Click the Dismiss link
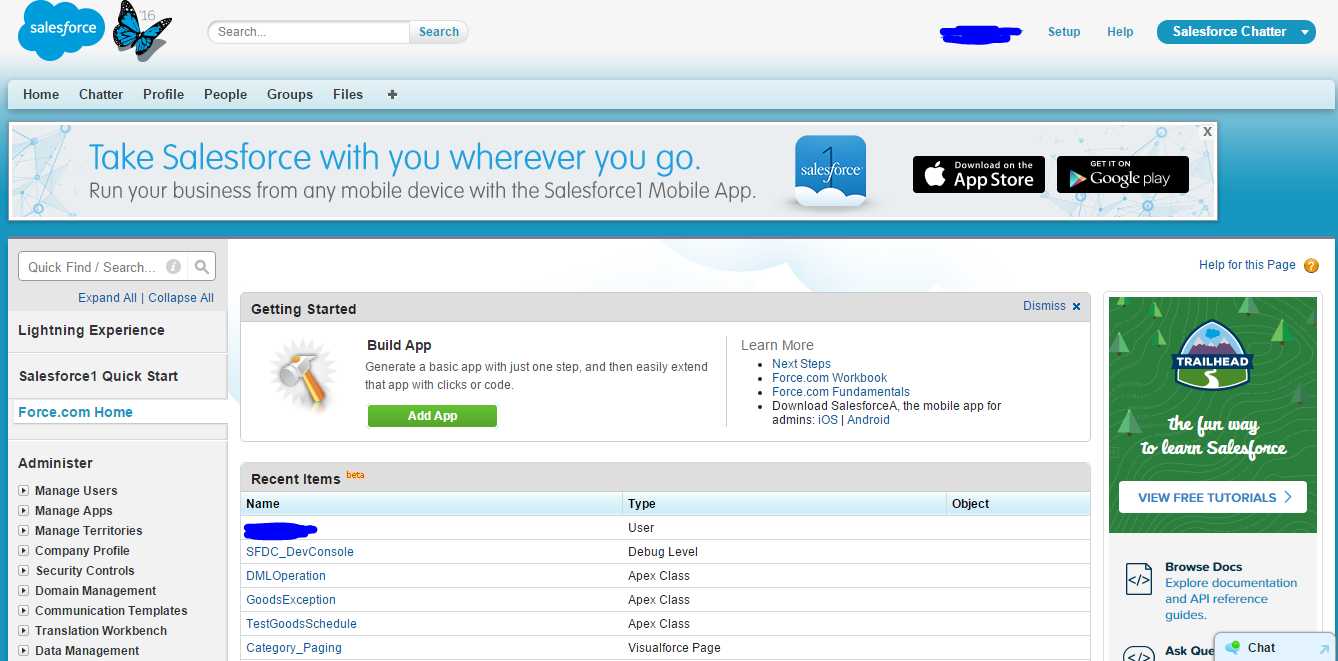The width and height of the screenshot is (1338, 661). 1044,306
